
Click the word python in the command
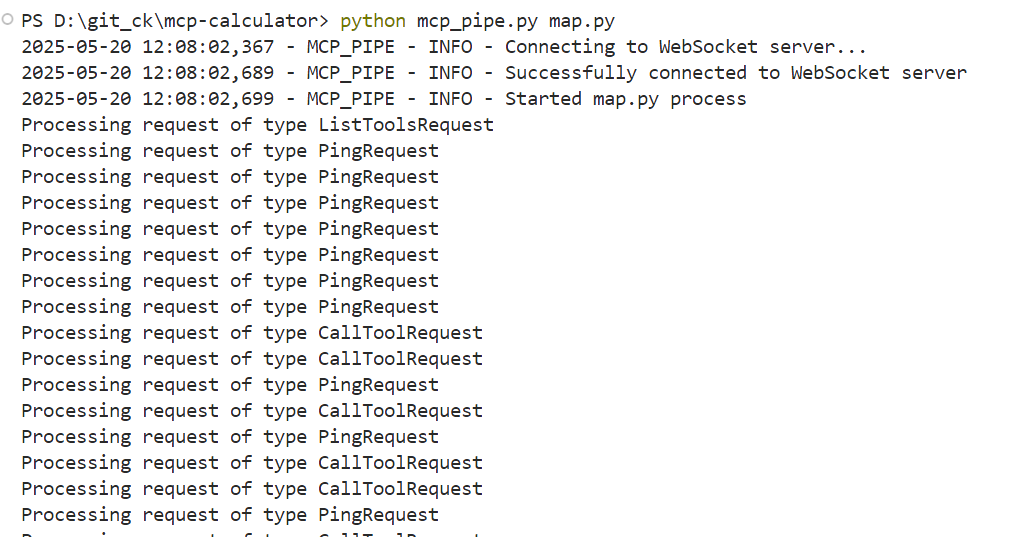click(373, 21)
